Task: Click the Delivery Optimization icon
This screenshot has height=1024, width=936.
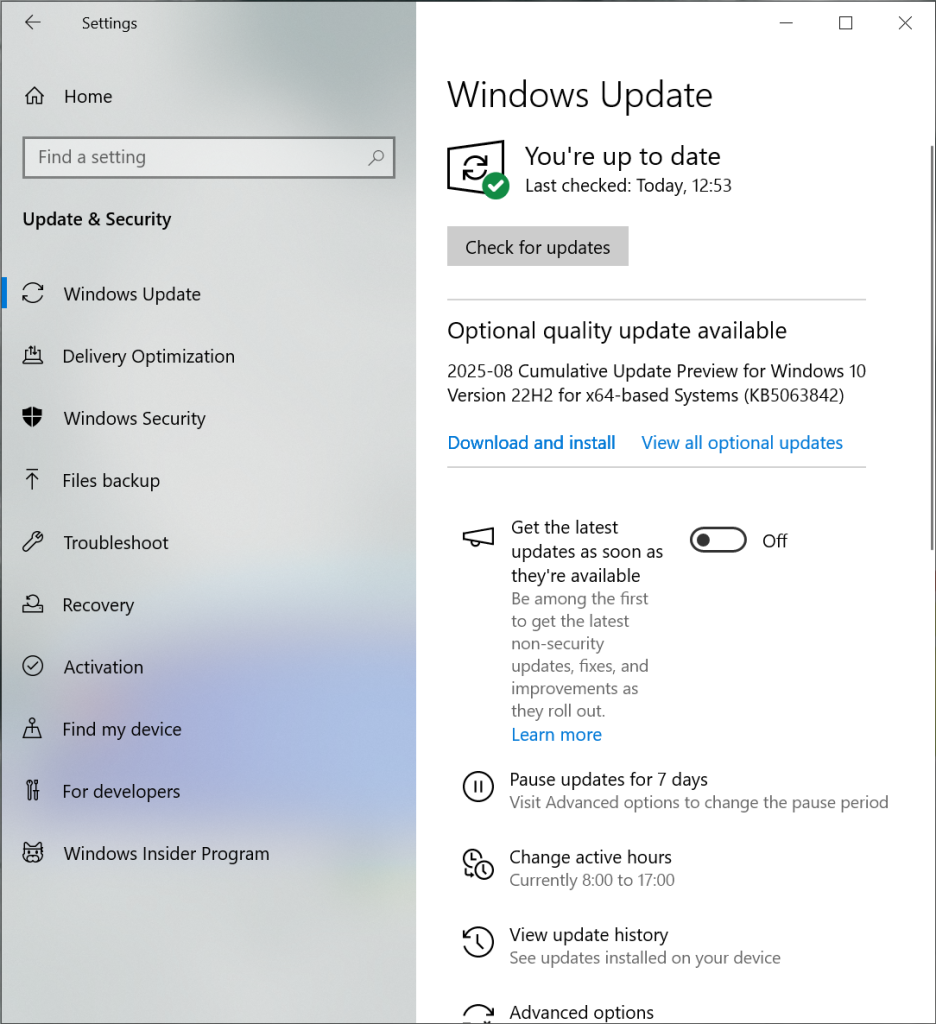Action: pos(33,355)
